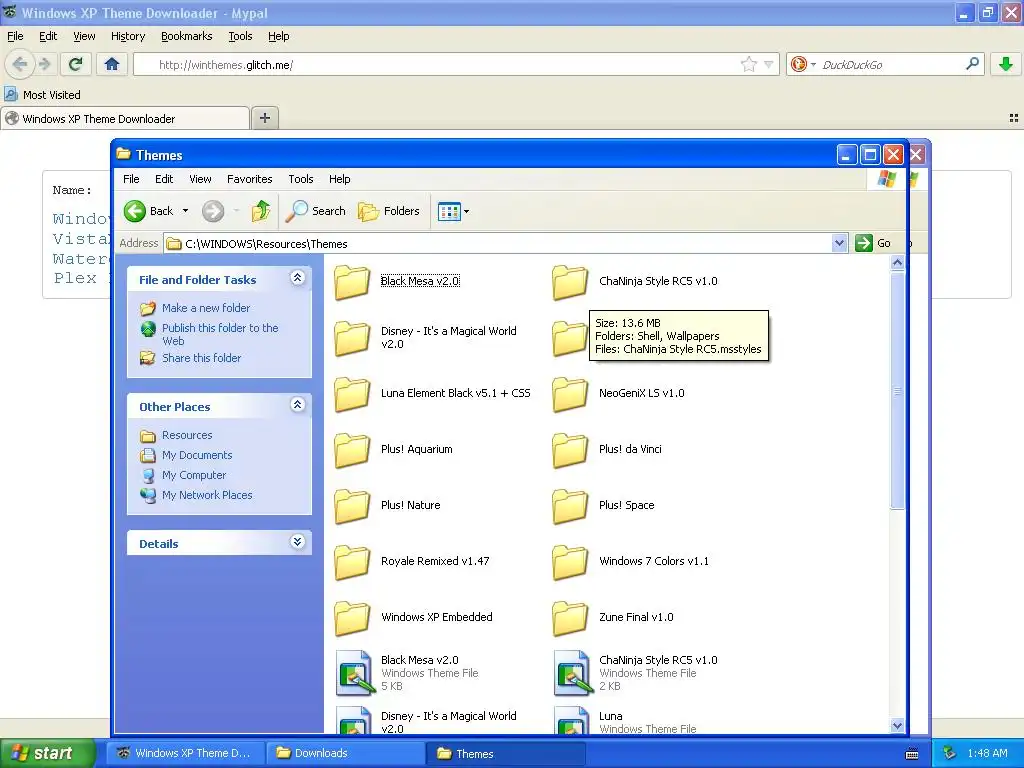Select the Plus! da Vinci folder
Viewport: 1024px width, 768px height.
[x=607, y=449]
